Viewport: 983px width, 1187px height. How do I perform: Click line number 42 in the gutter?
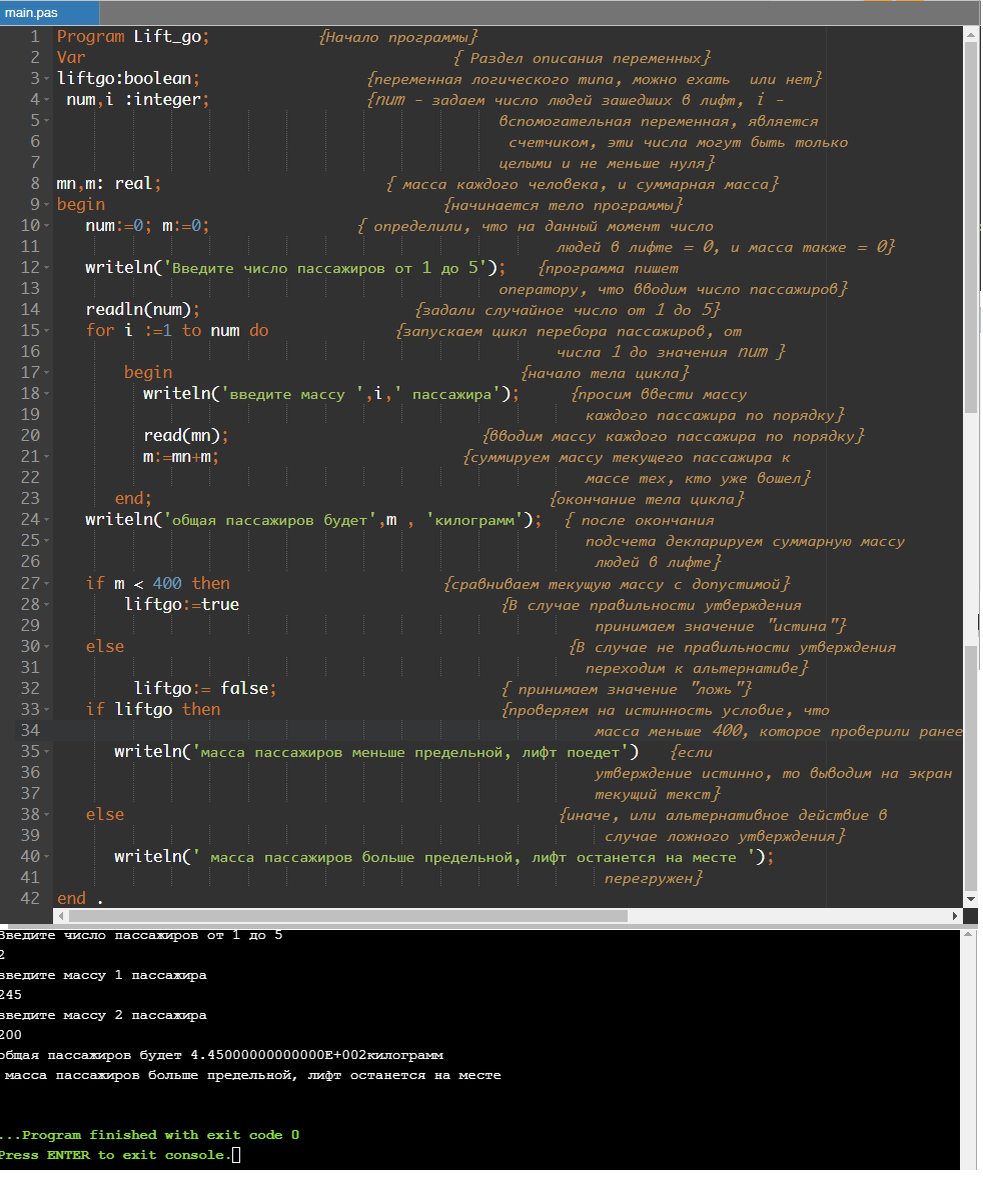(x=30, y=899)
